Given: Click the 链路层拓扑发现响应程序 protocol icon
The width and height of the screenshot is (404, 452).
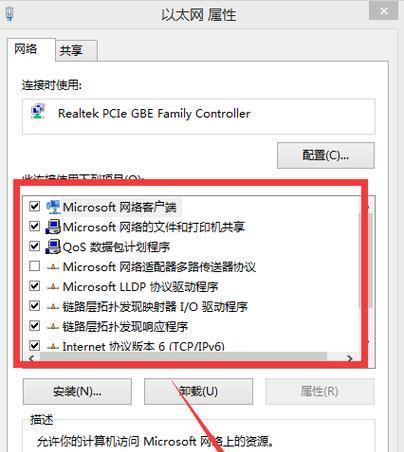Looking at the screenshot, I should (53, 327).
